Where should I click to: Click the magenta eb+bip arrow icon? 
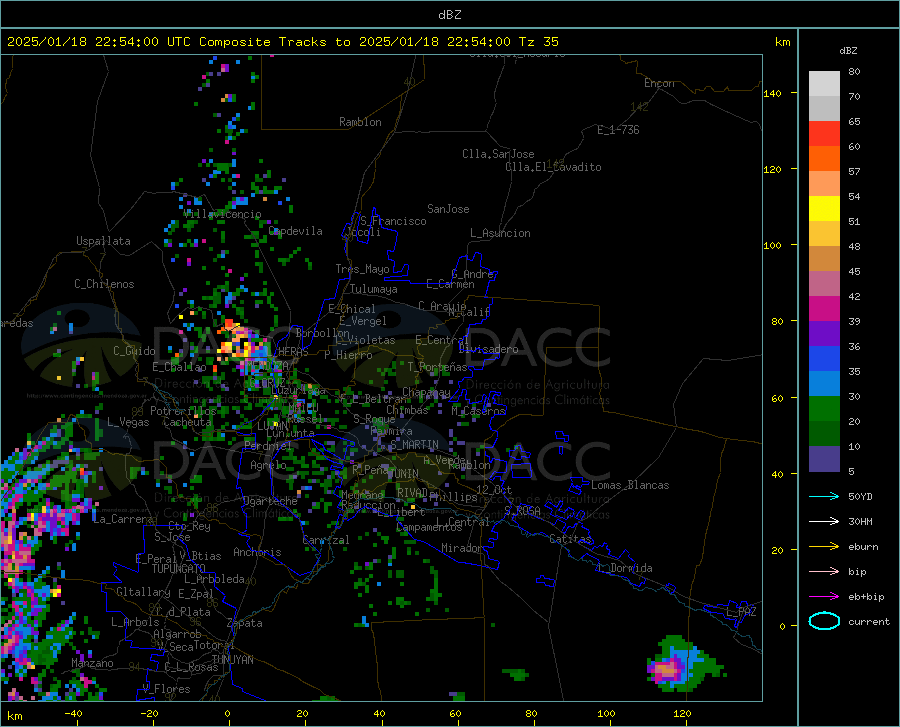pos(824,597)
